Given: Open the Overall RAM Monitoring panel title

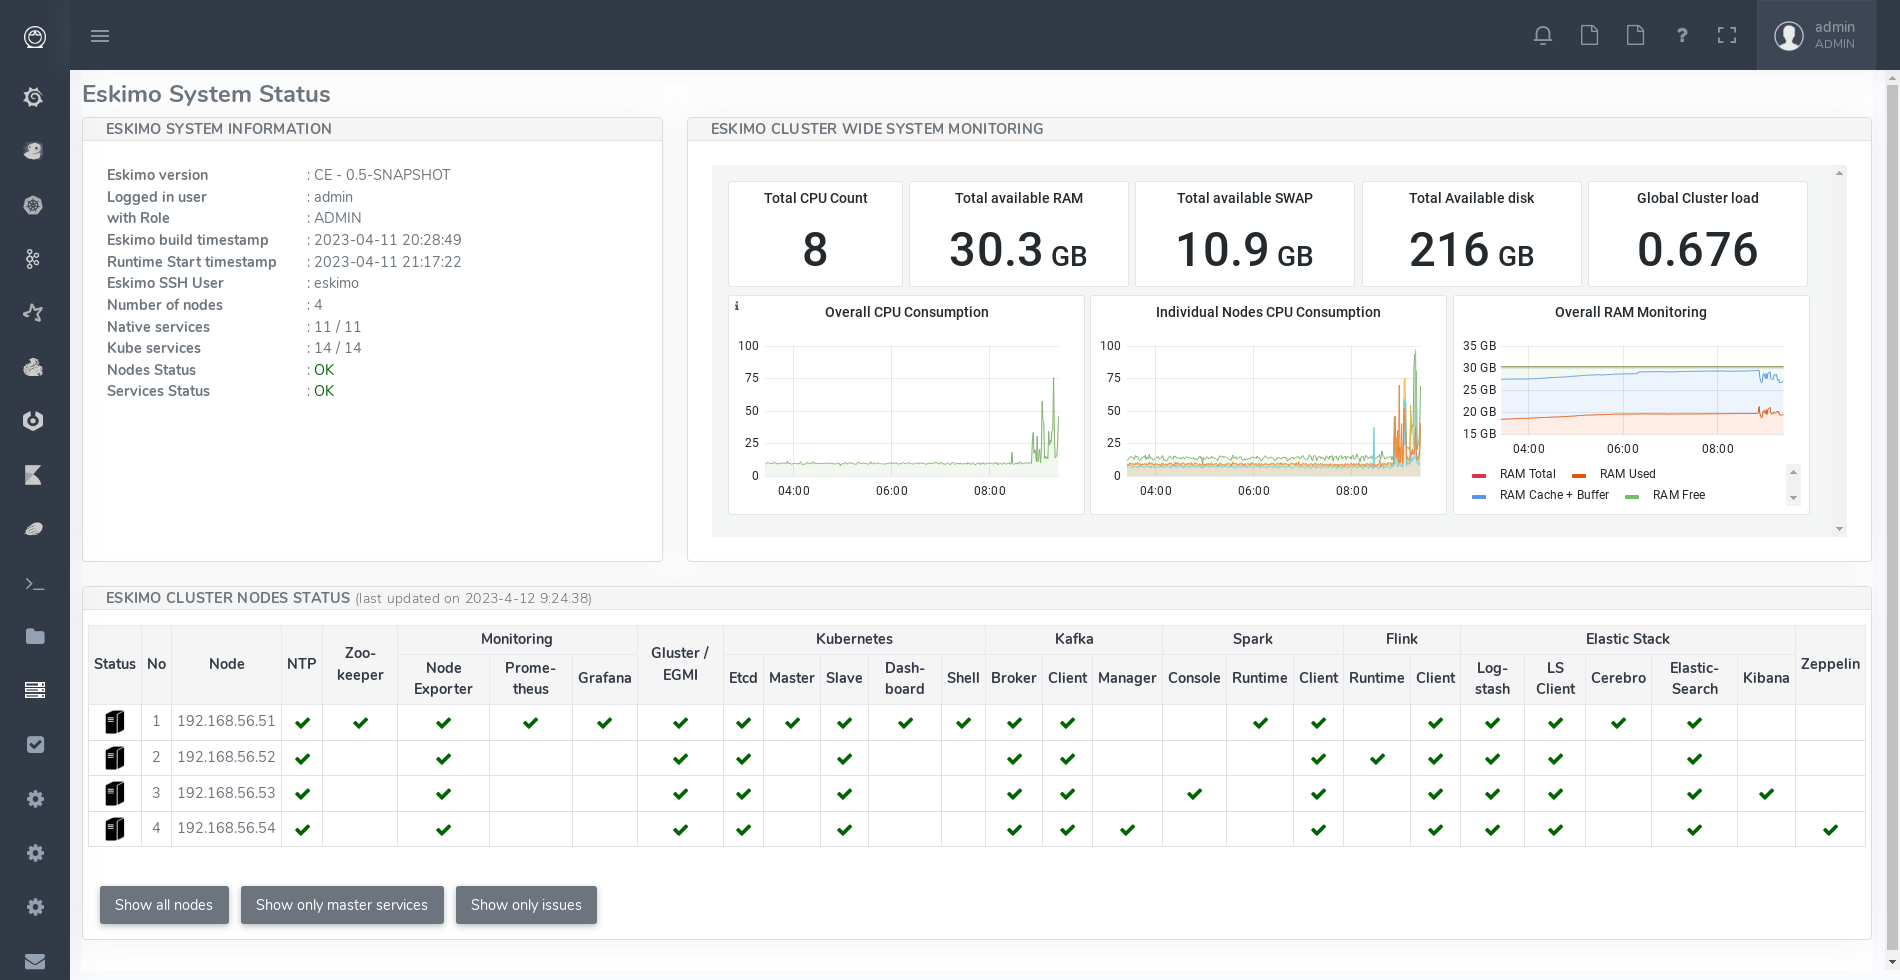Looking at the screenshot, I should point(1631,312).
